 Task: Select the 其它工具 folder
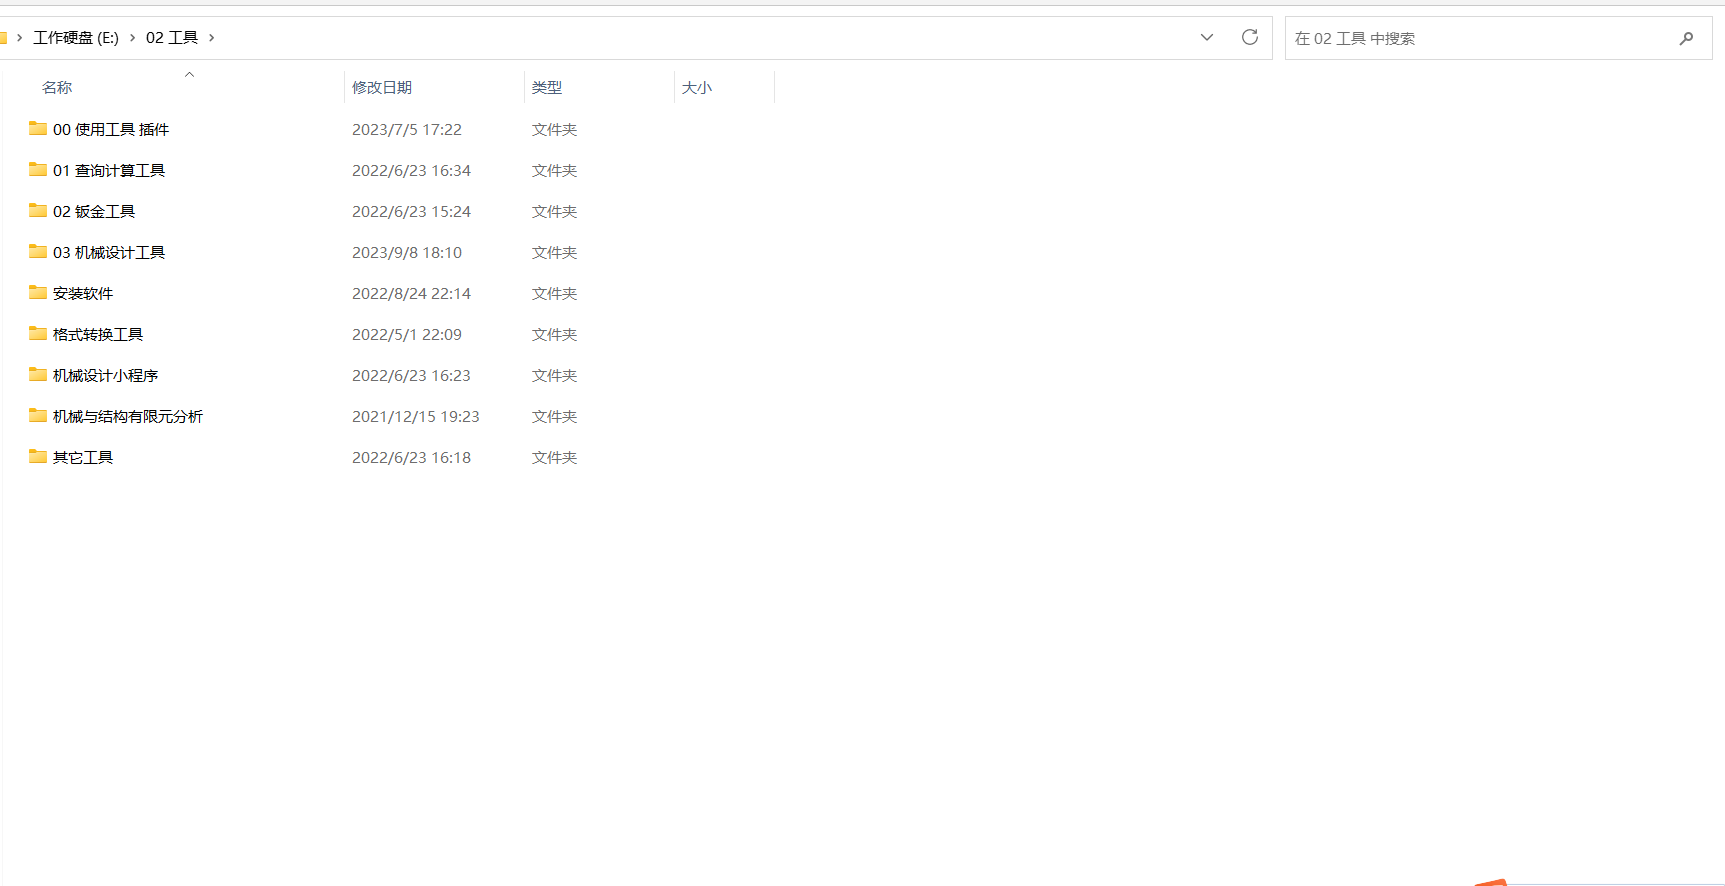pyautogui.click(x=83, y=458)
